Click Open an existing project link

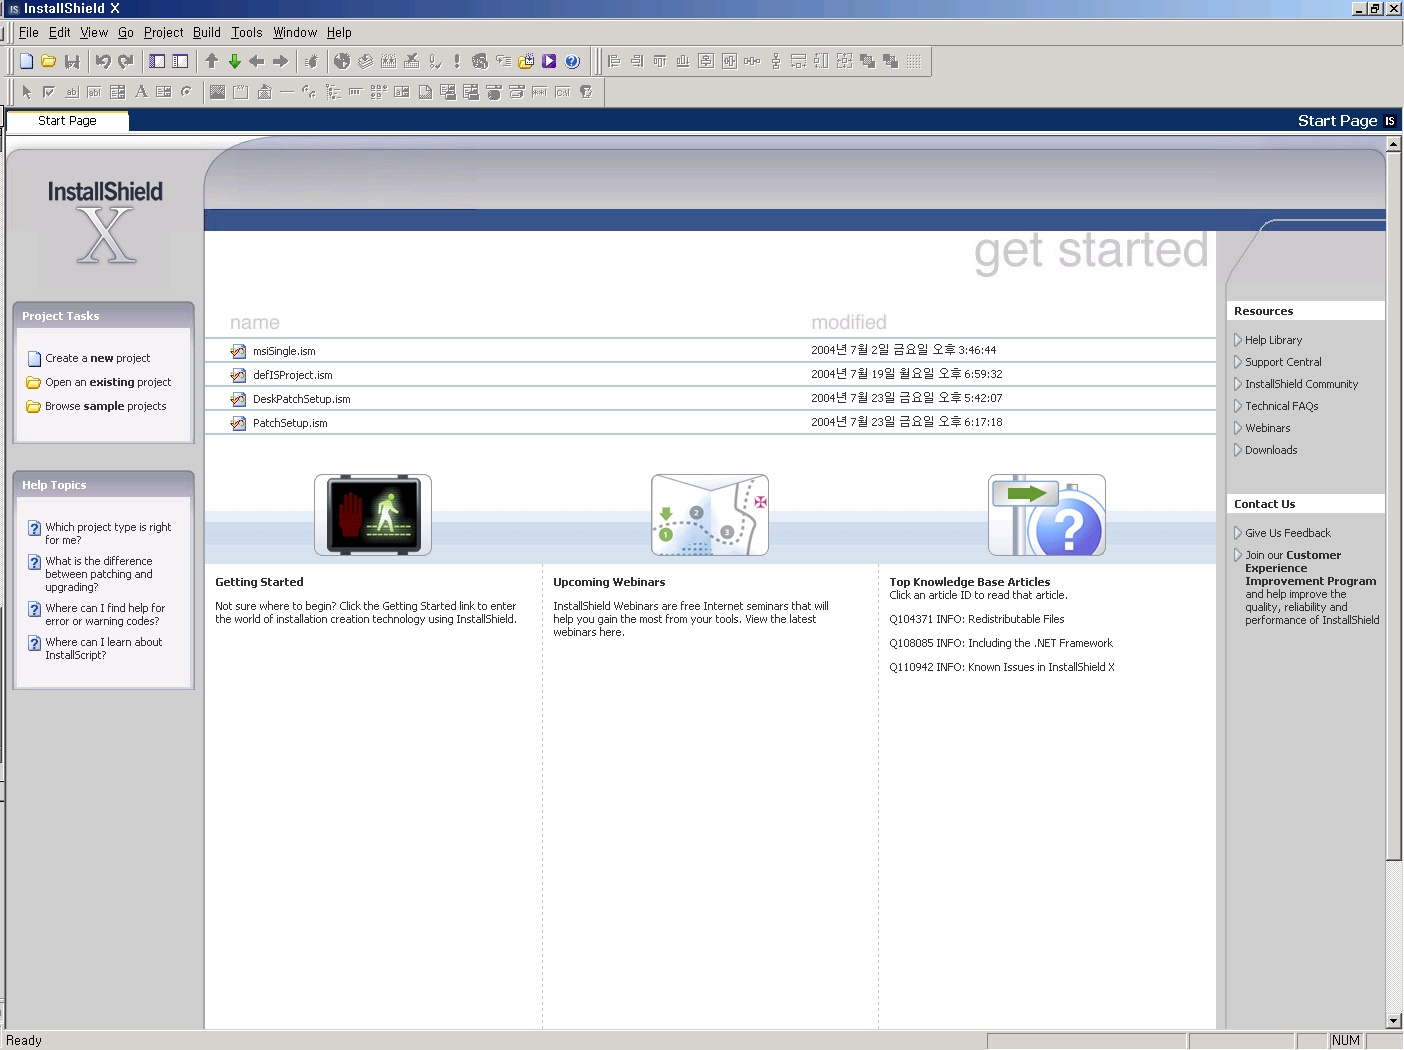tap(108, 382)
